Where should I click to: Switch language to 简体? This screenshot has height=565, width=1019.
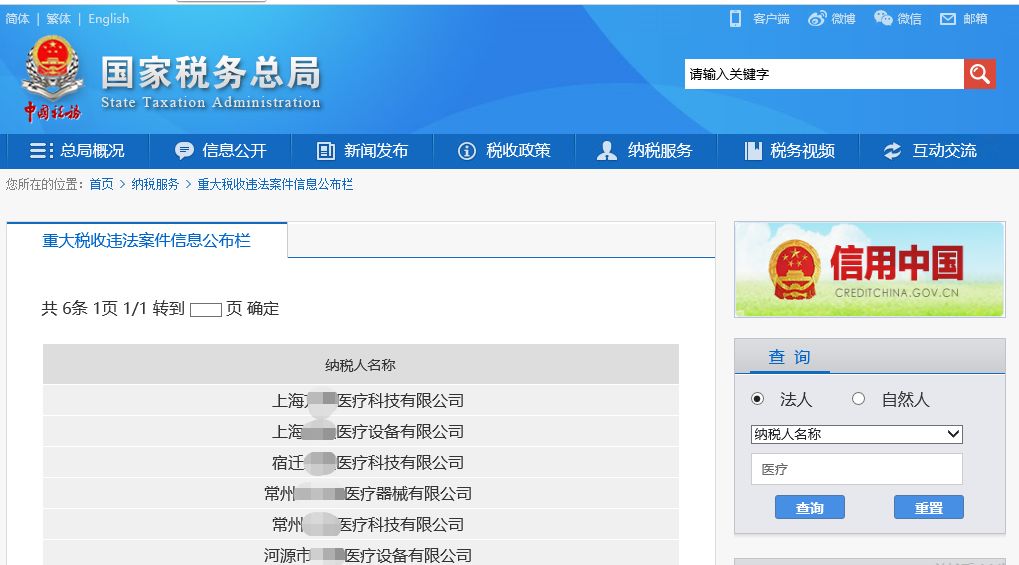18,19
